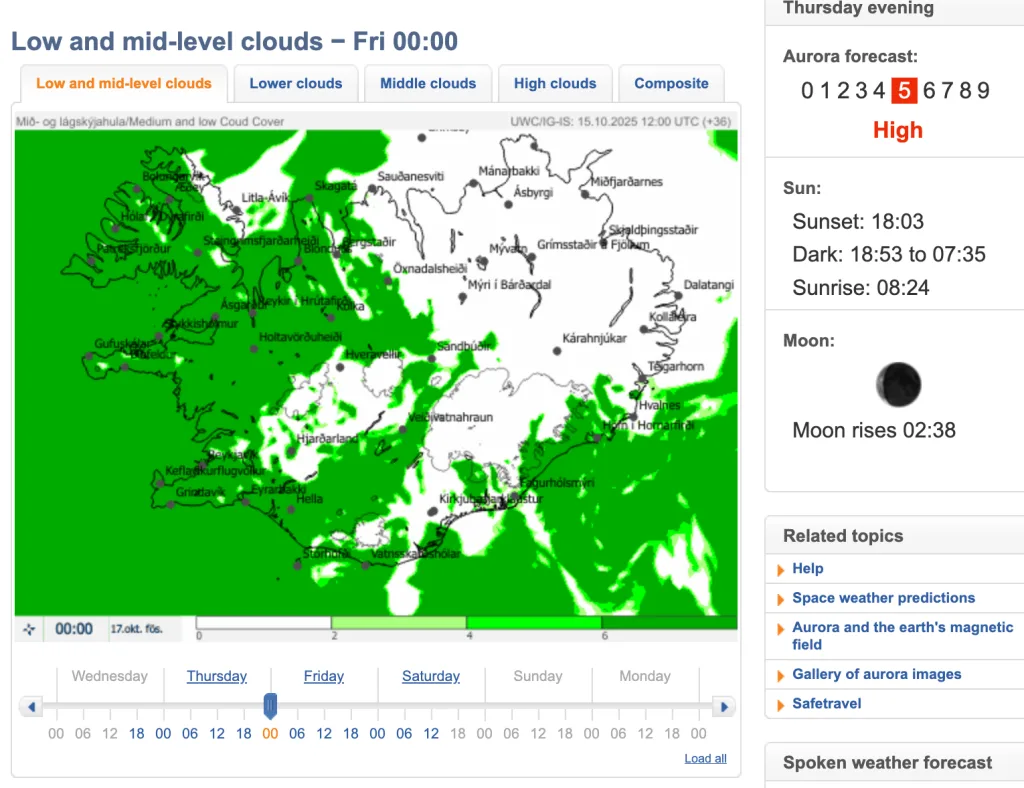
Task: Switch to the Lower clouds tab
Action: point(295,84)
